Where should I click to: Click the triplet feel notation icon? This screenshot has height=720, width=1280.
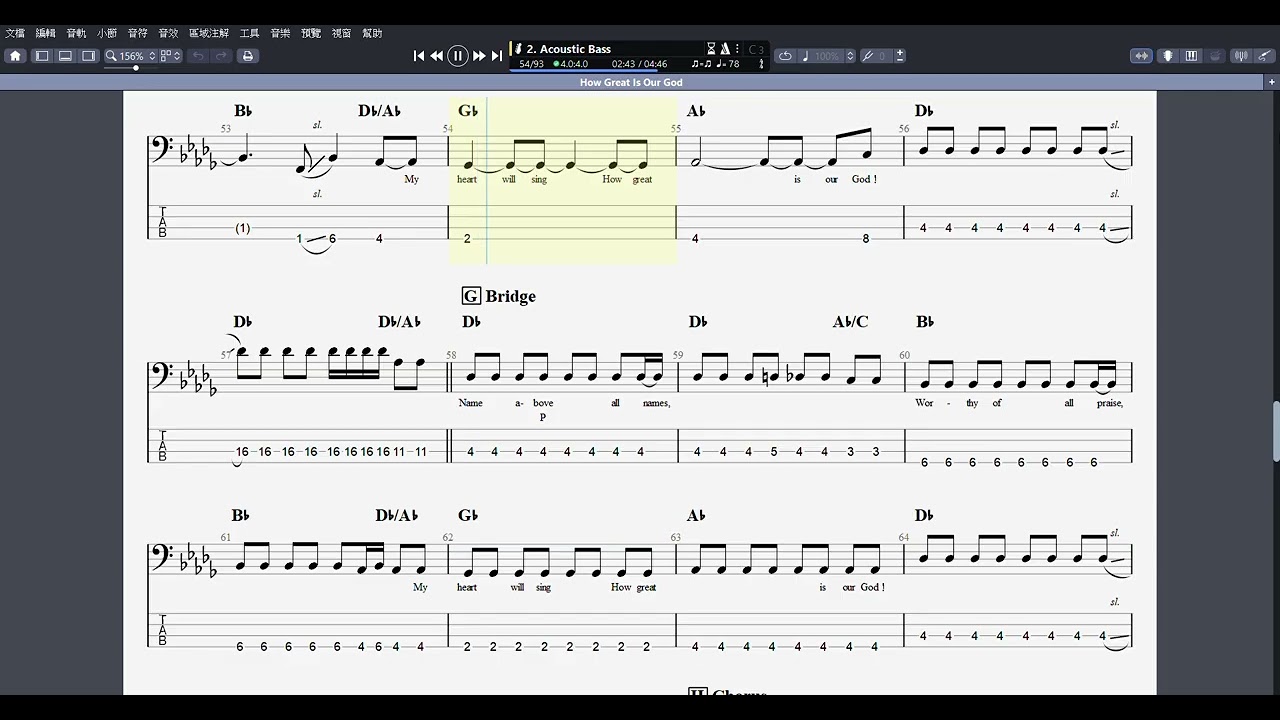701,64
